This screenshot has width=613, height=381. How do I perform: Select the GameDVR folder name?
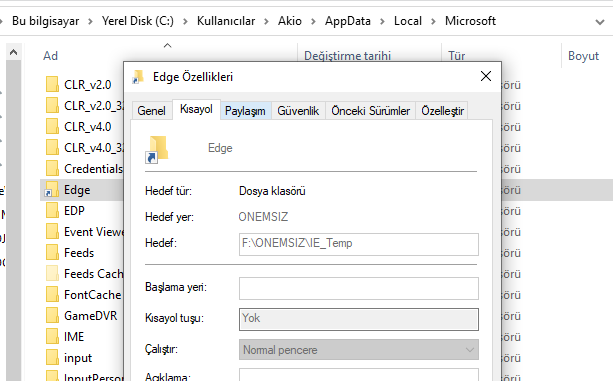[90, 316]
